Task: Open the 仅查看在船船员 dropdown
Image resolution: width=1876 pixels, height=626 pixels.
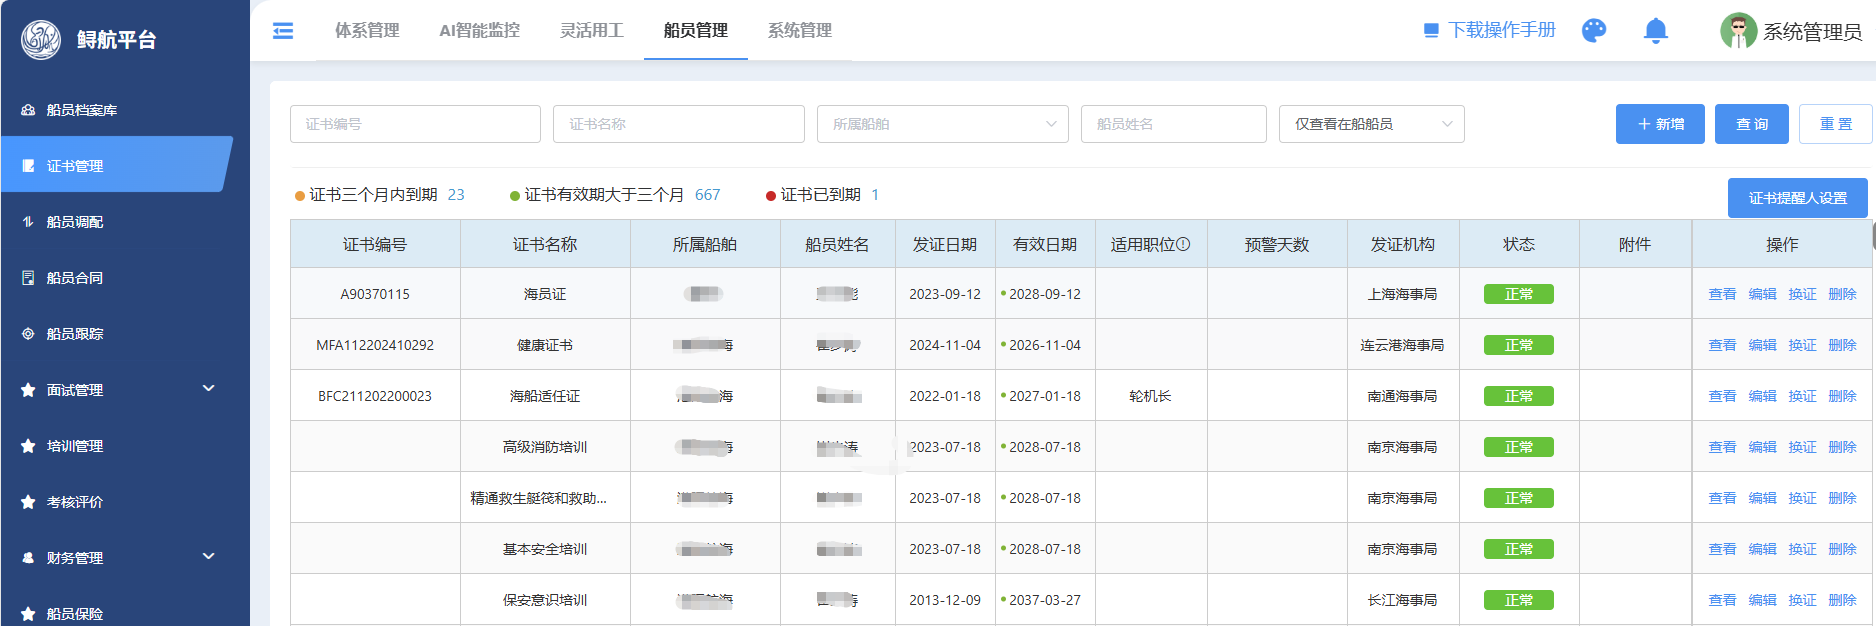Action: (1371, 124)
